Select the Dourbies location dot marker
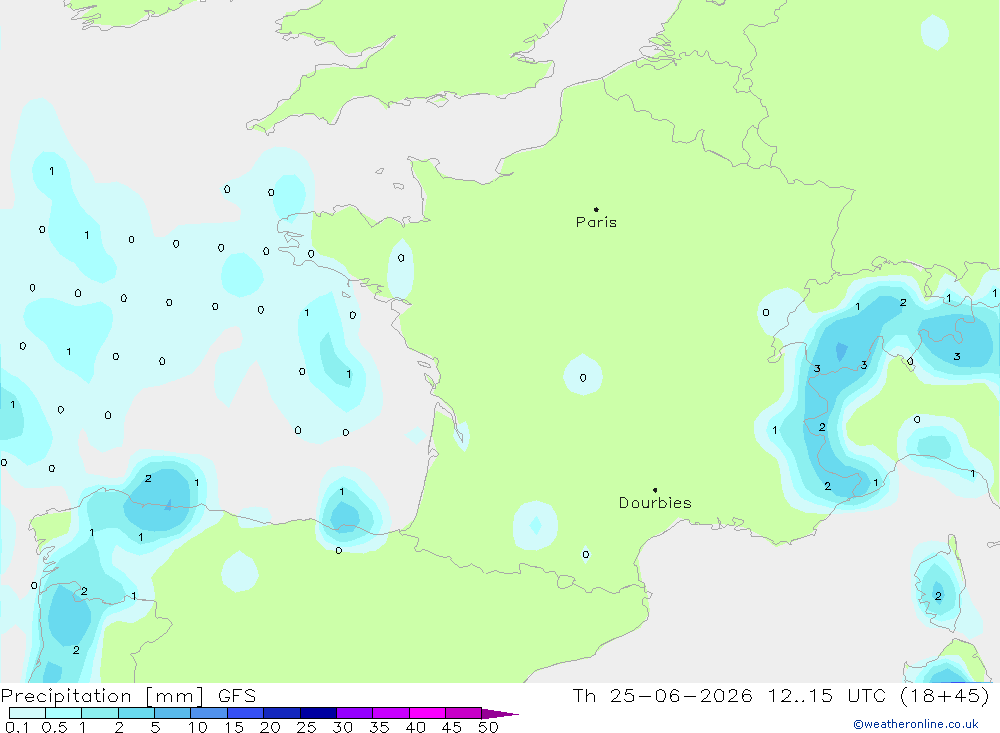Screen dimensions: 1000x733 [x=655, y=490]
